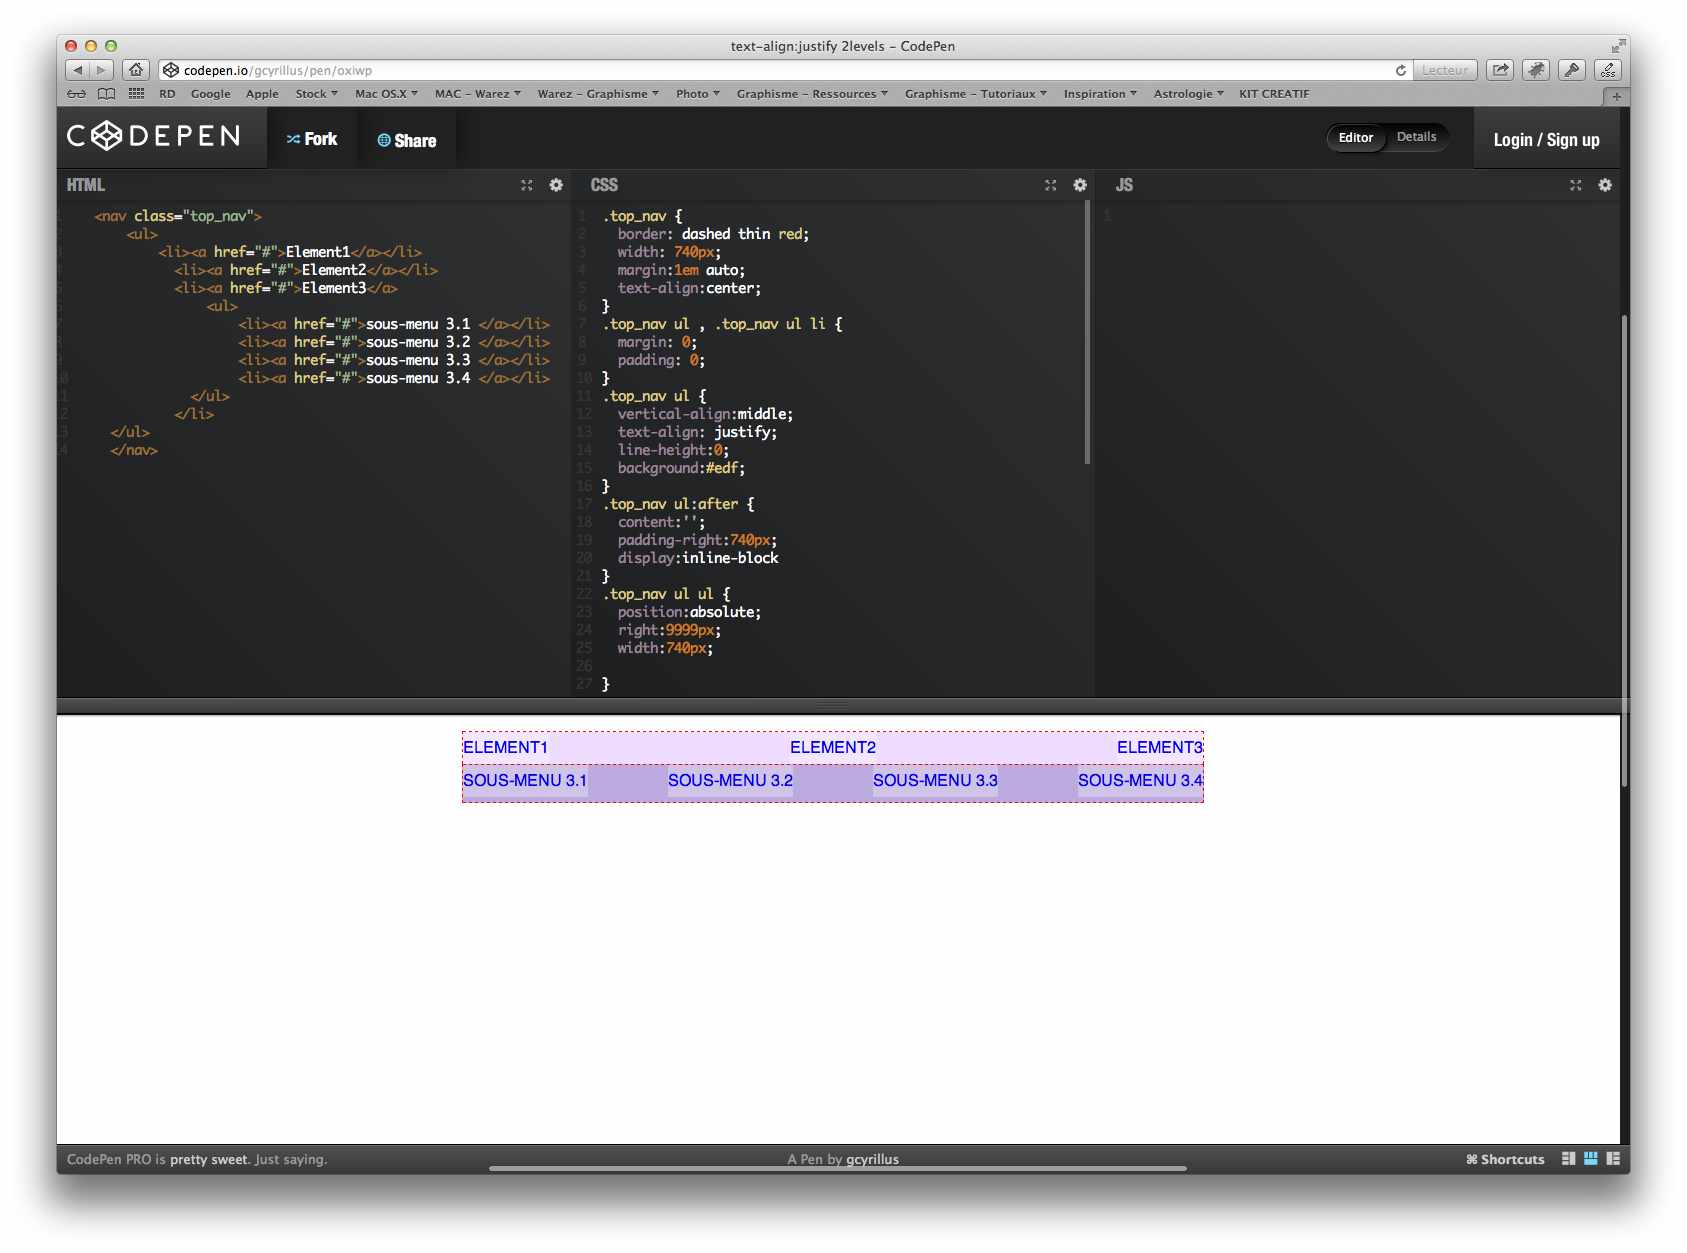Click the ELEMENT3 nav link

1160,747
